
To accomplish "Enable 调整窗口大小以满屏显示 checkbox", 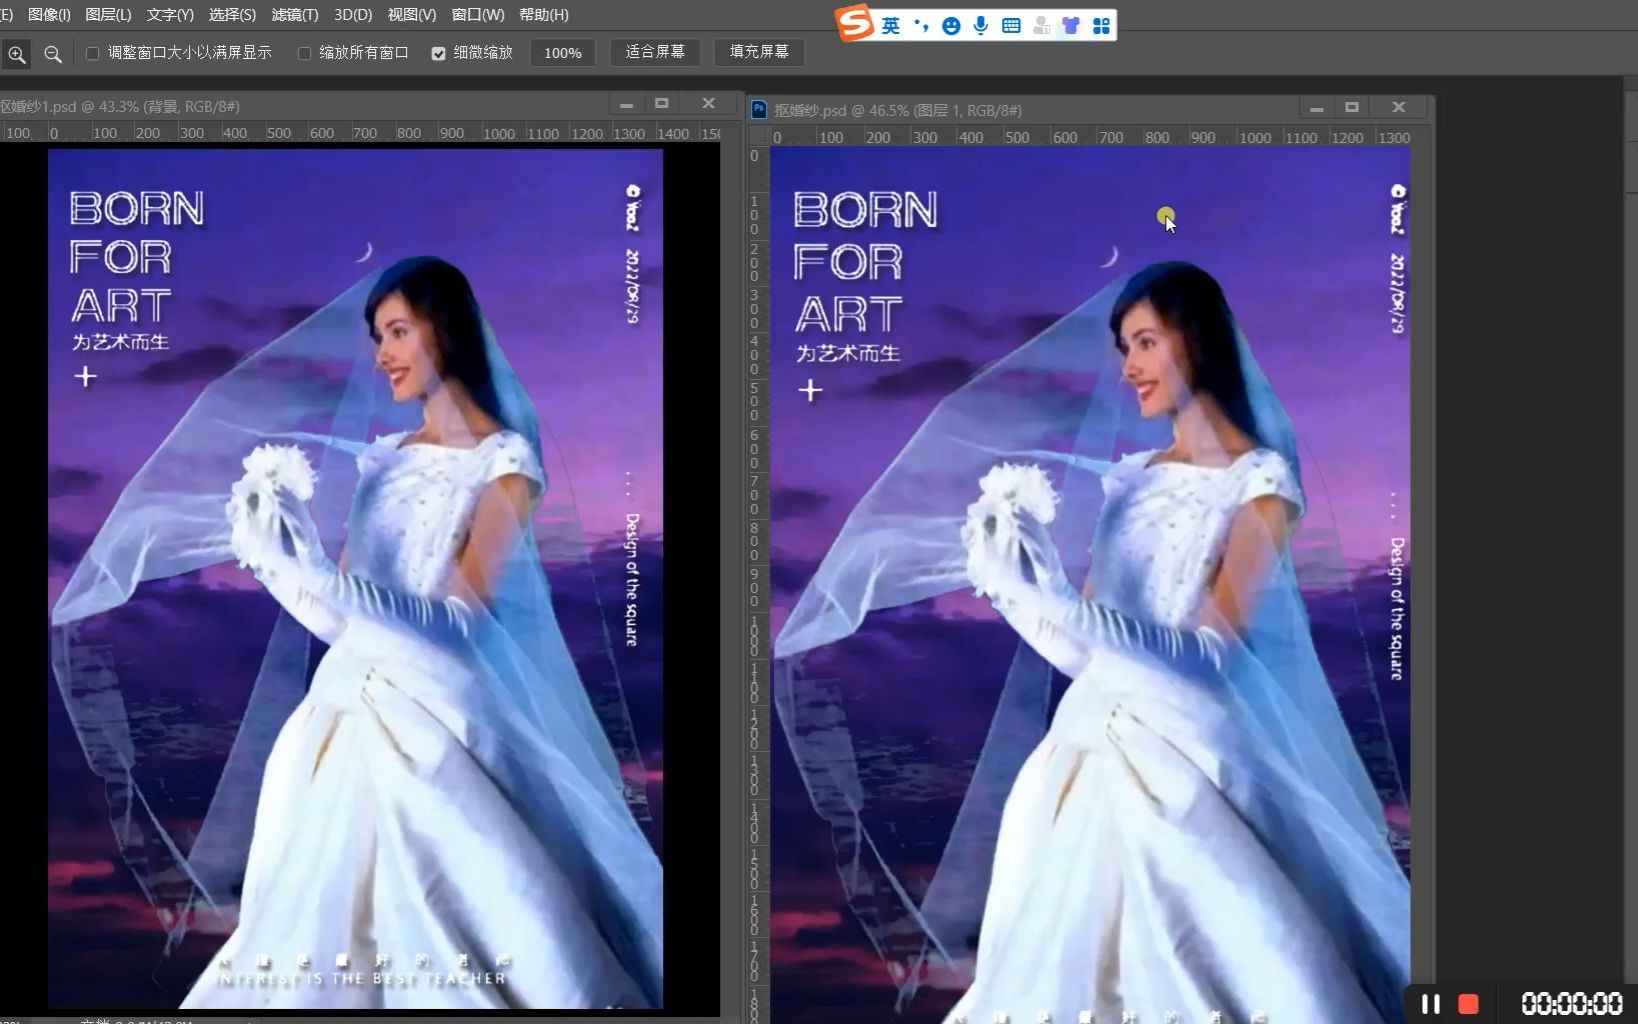I will pos(93,53).
